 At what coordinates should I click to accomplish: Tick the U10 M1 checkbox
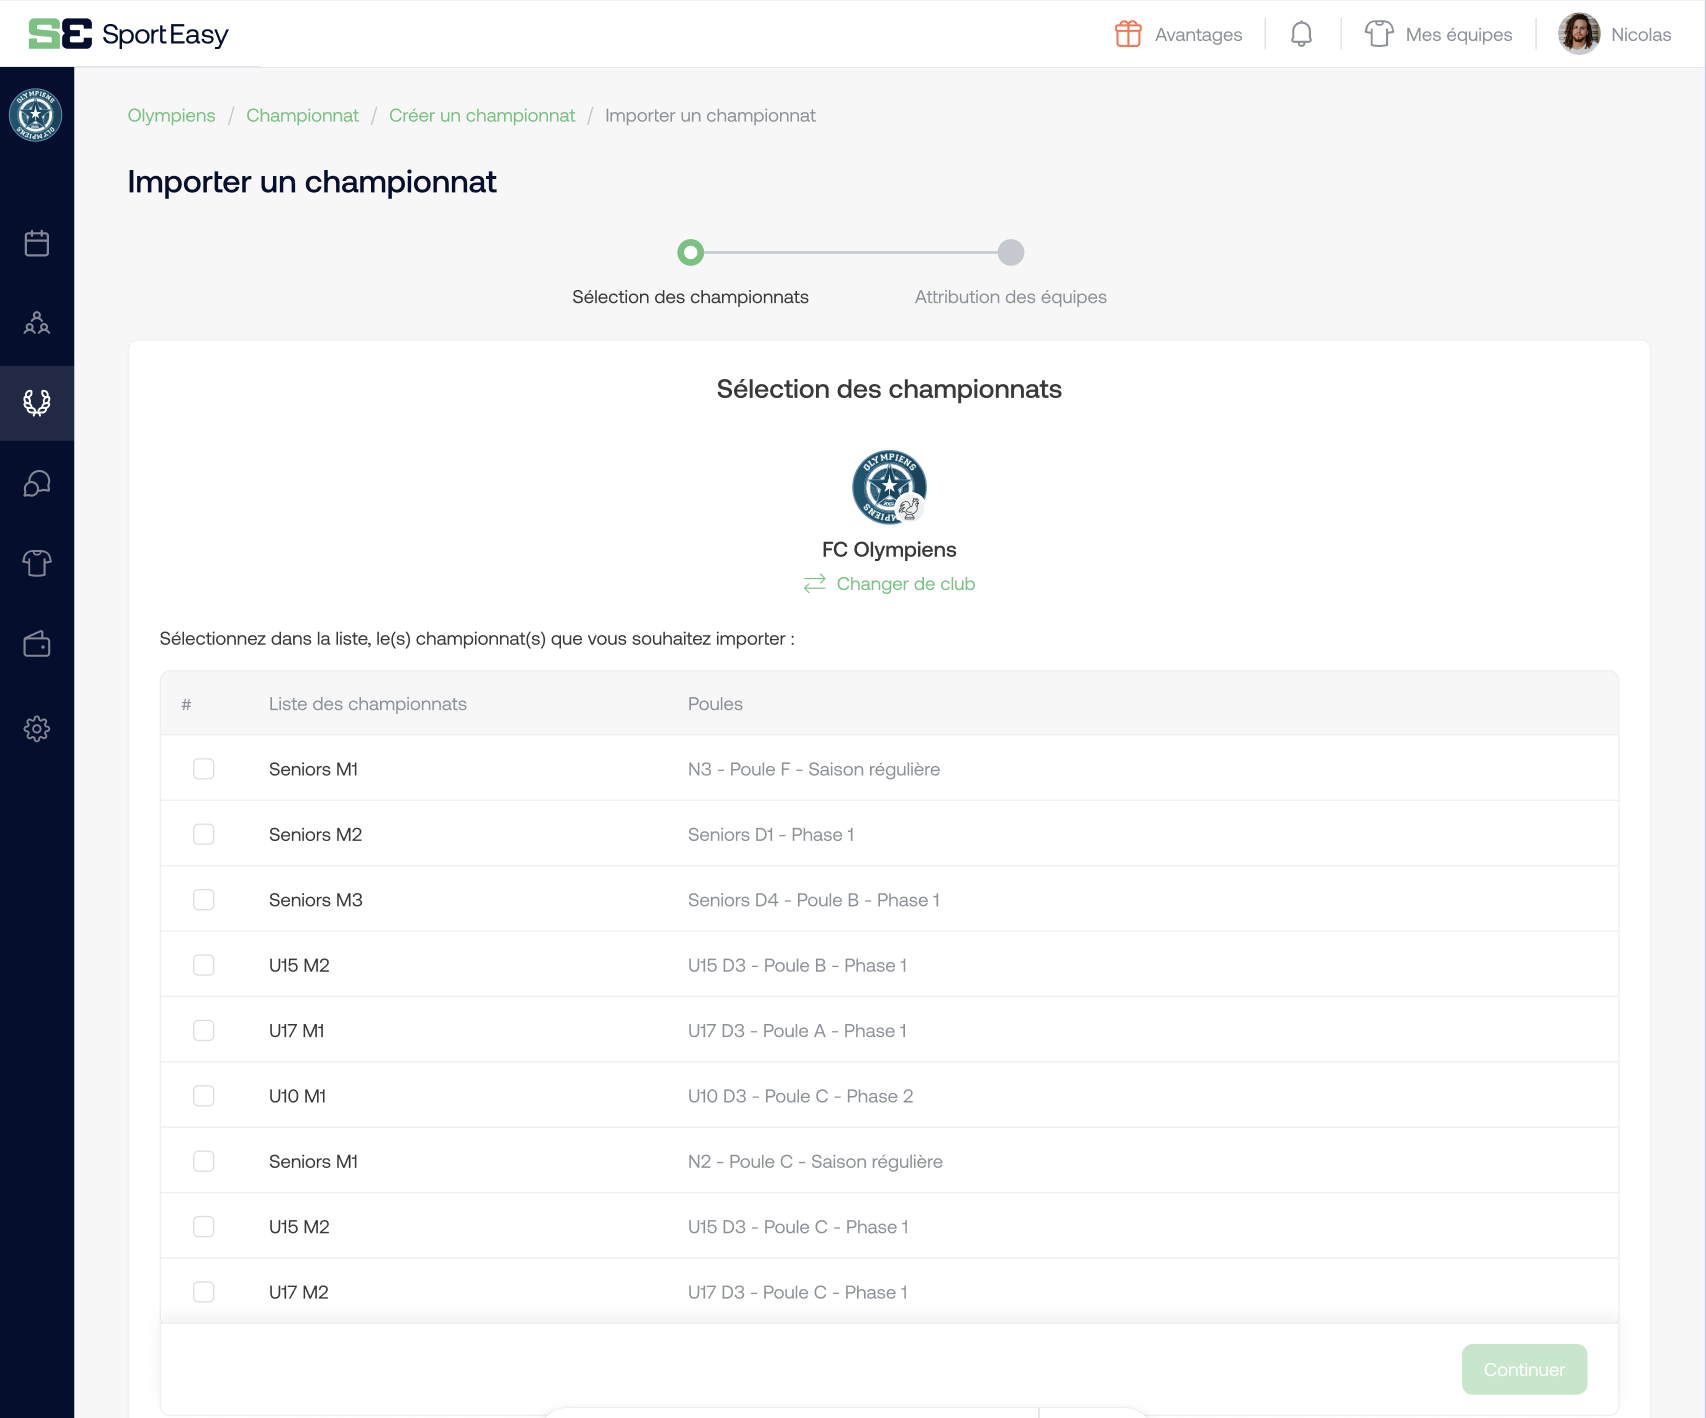(x=204, y=1096)
